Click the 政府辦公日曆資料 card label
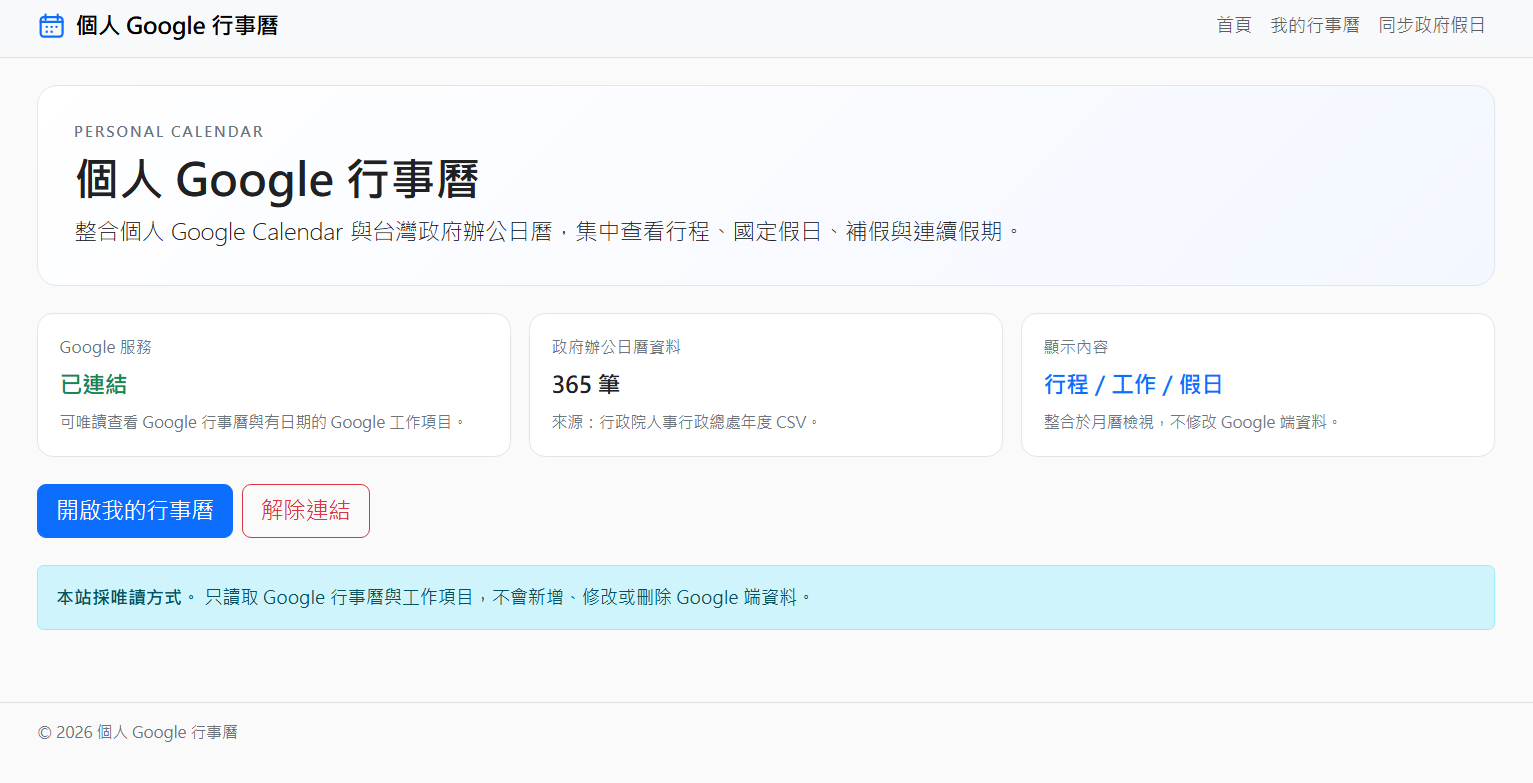This screenshot has width=1533, height=783. click(x=616, y=347)
